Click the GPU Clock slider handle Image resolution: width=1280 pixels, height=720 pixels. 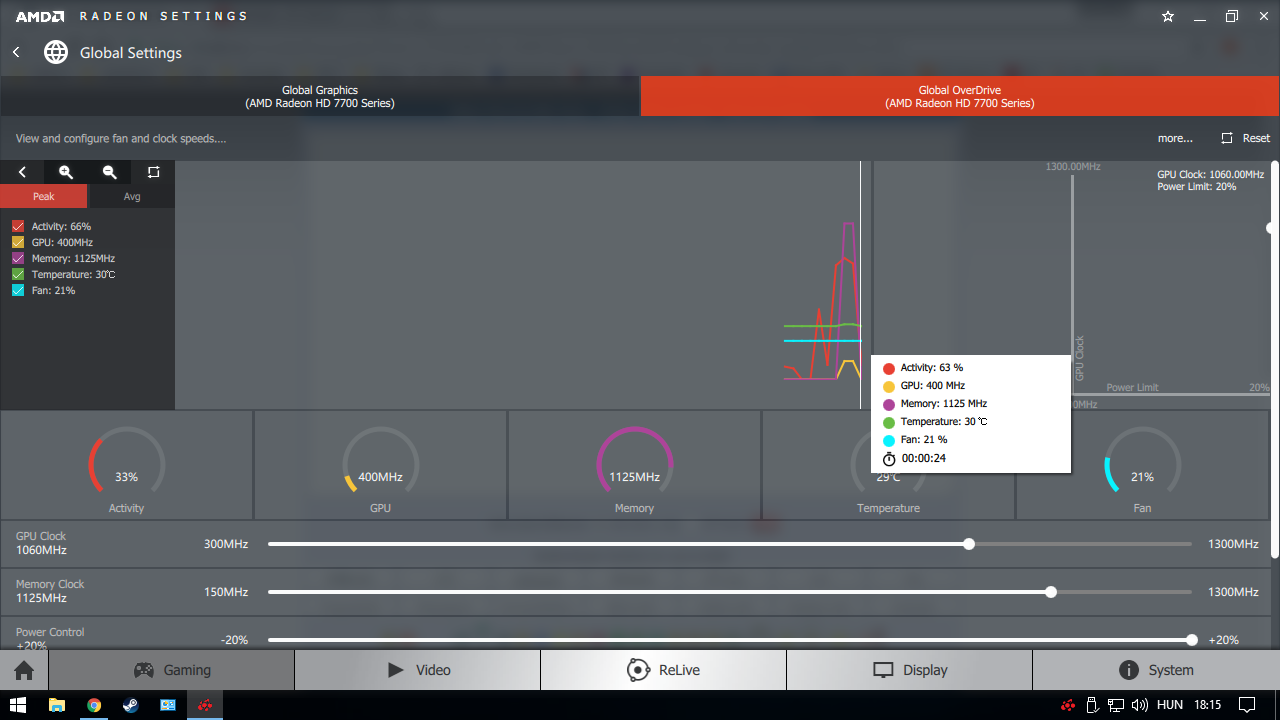pos(969,544)
